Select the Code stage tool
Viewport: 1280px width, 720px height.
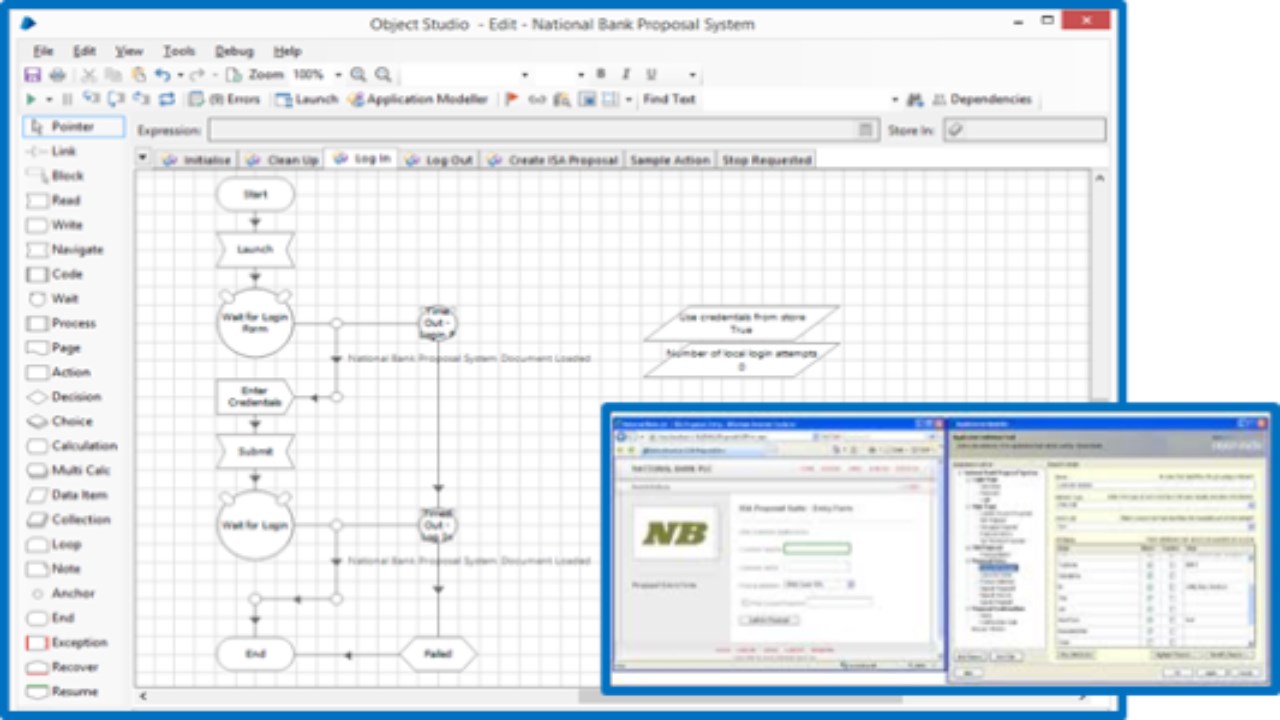coord(54,274)
